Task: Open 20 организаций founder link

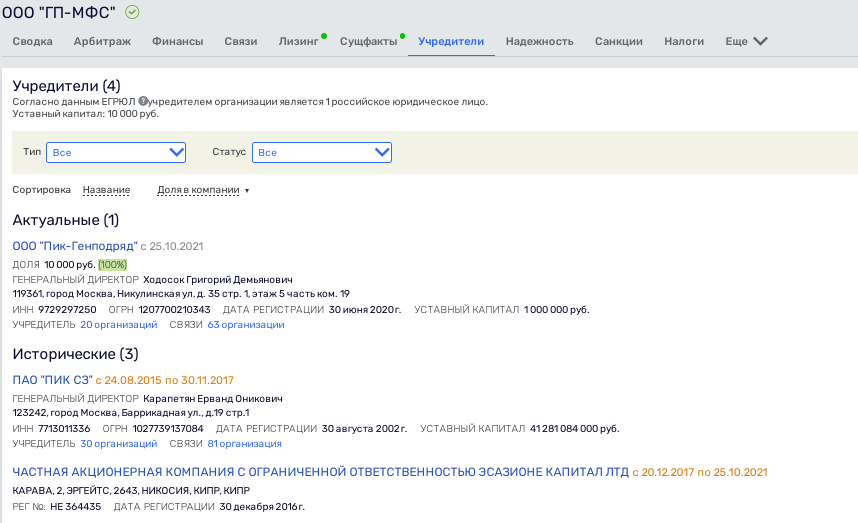Action: (119, 324)
